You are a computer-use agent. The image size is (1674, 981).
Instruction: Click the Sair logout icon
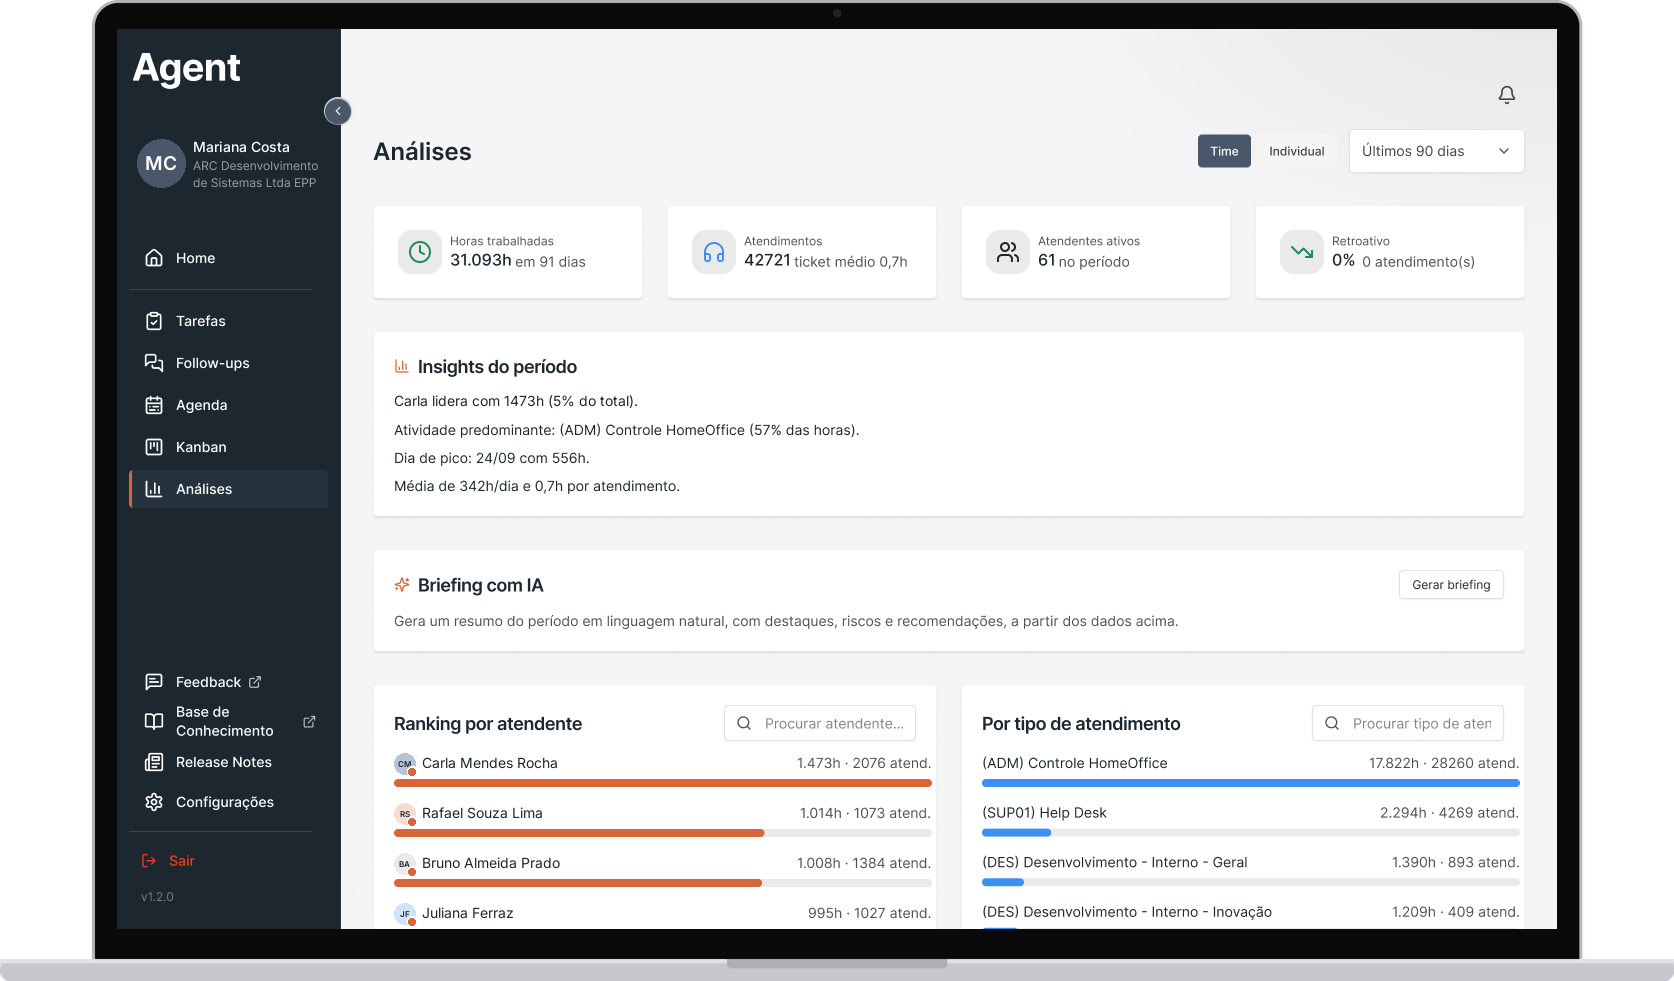click(x=149, y=861)
